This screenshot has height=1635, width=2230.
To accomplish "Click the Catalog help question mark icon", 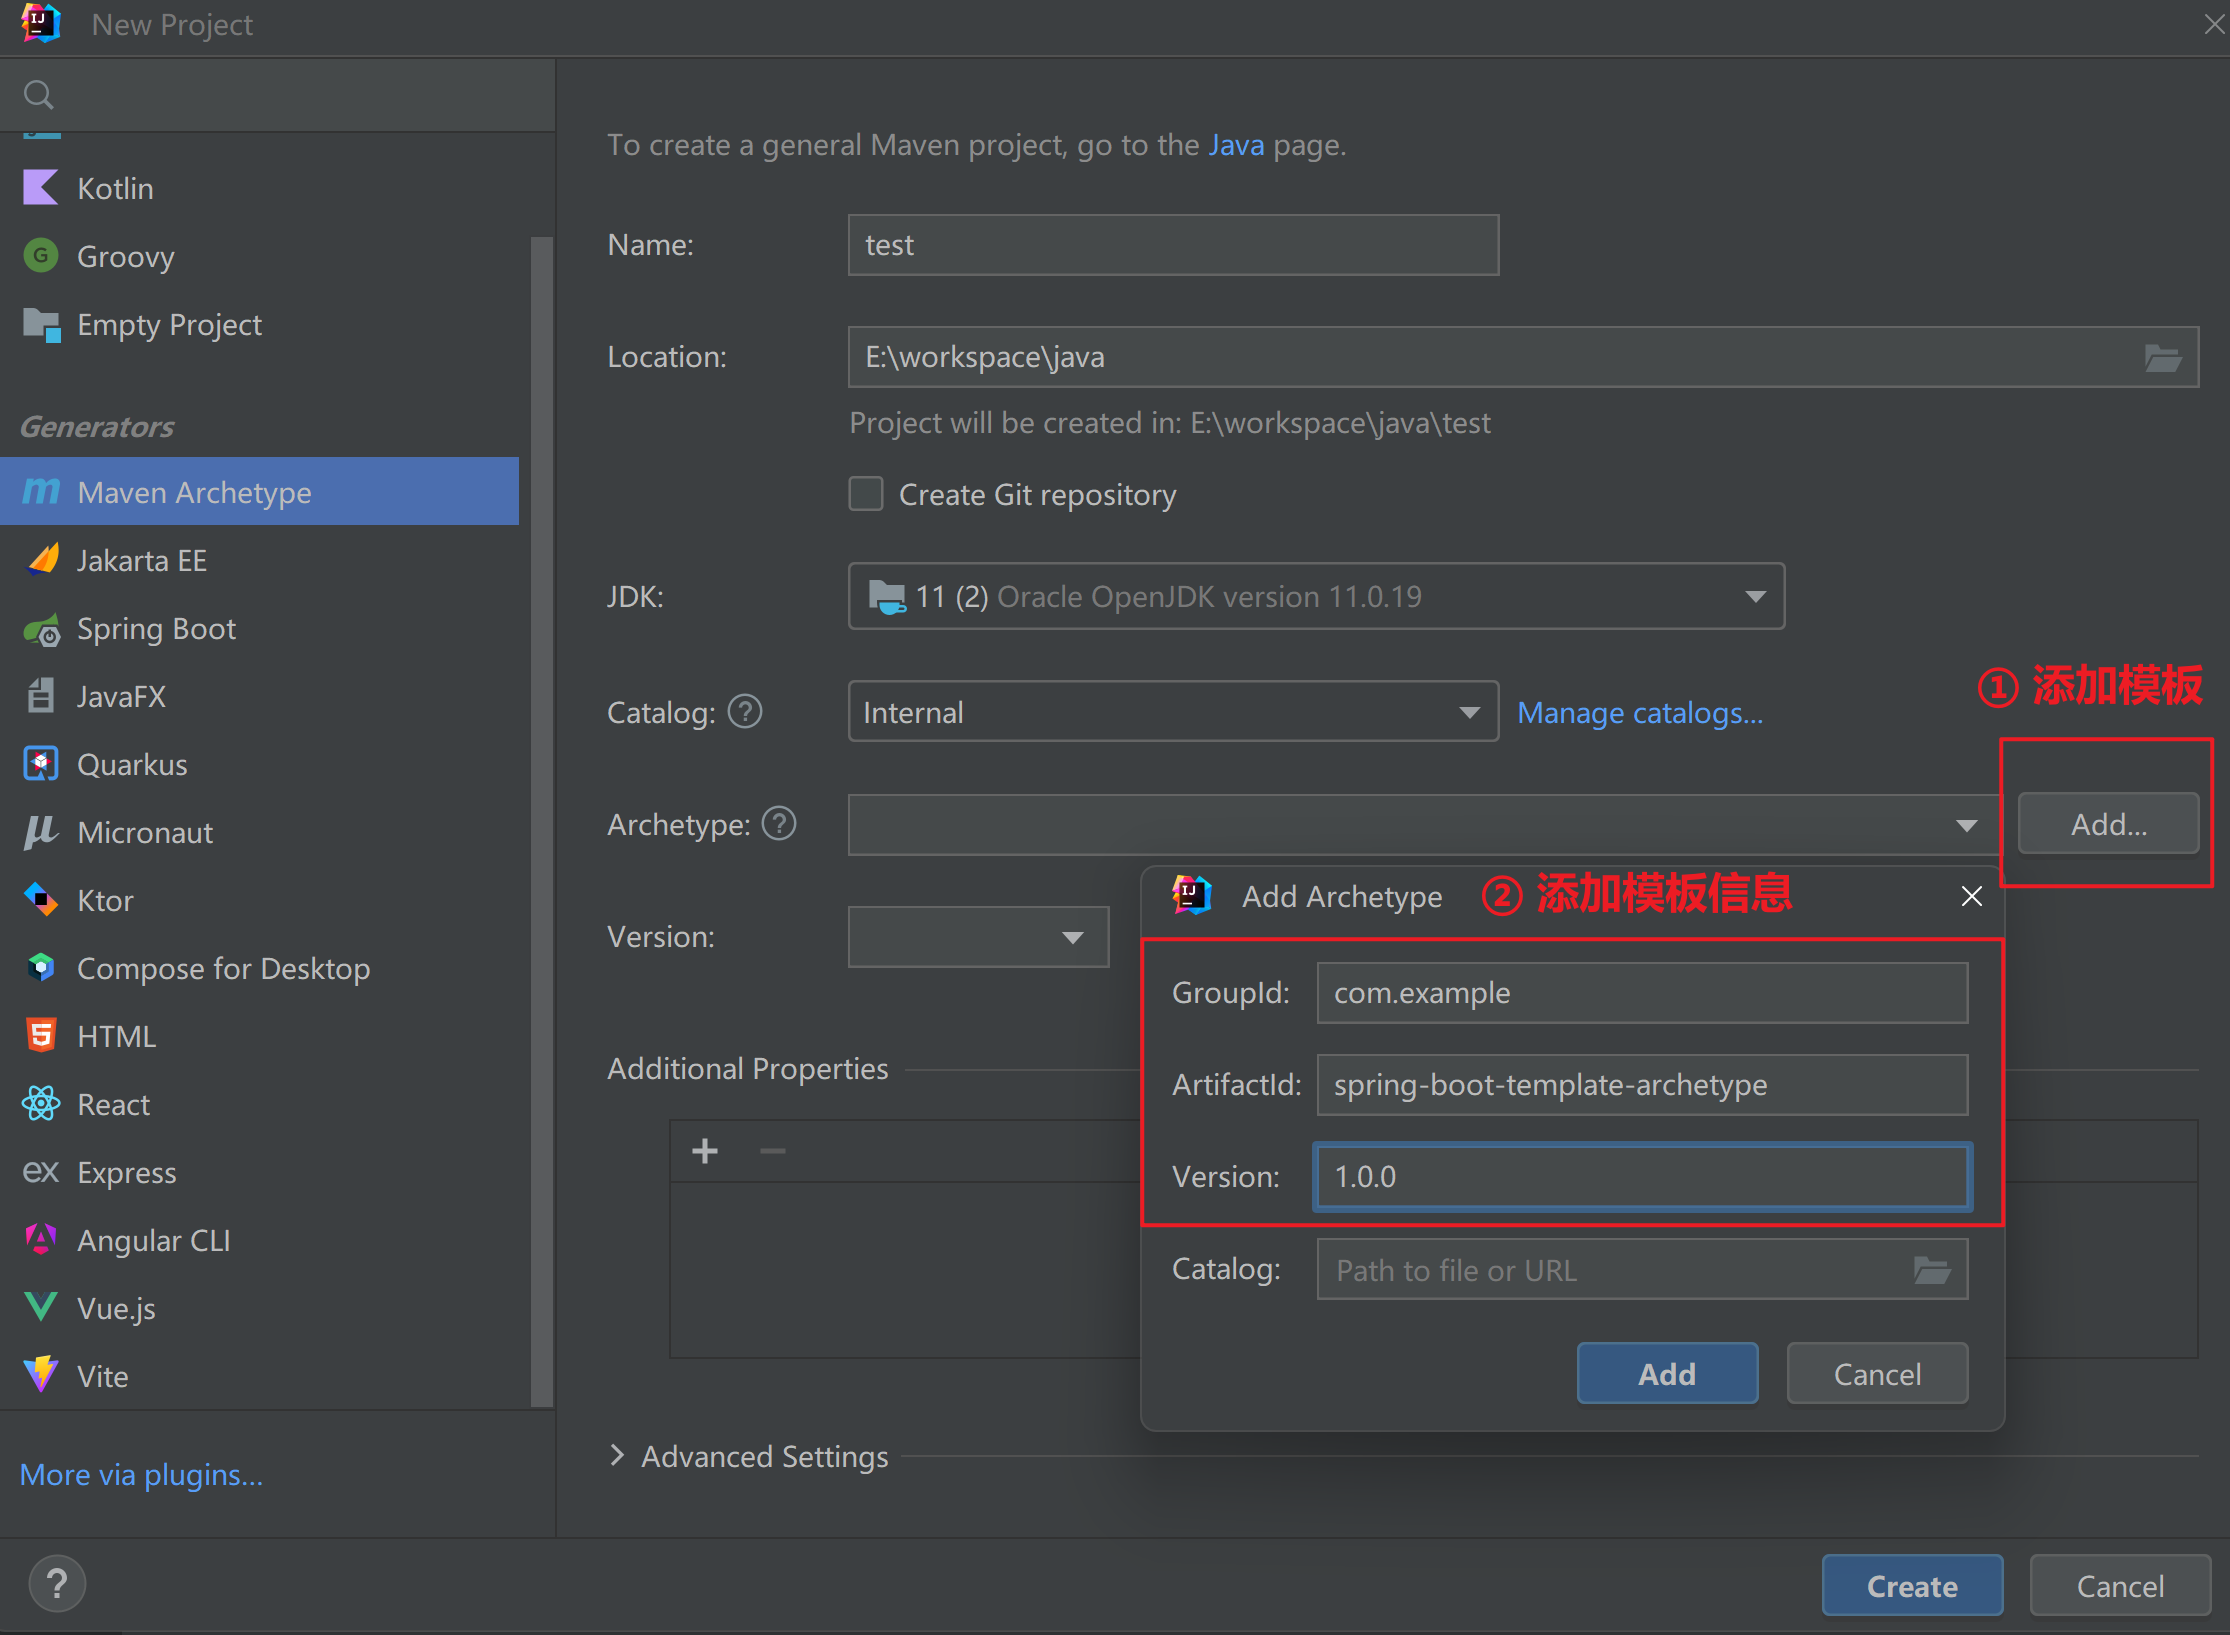I will click(745, 712).
